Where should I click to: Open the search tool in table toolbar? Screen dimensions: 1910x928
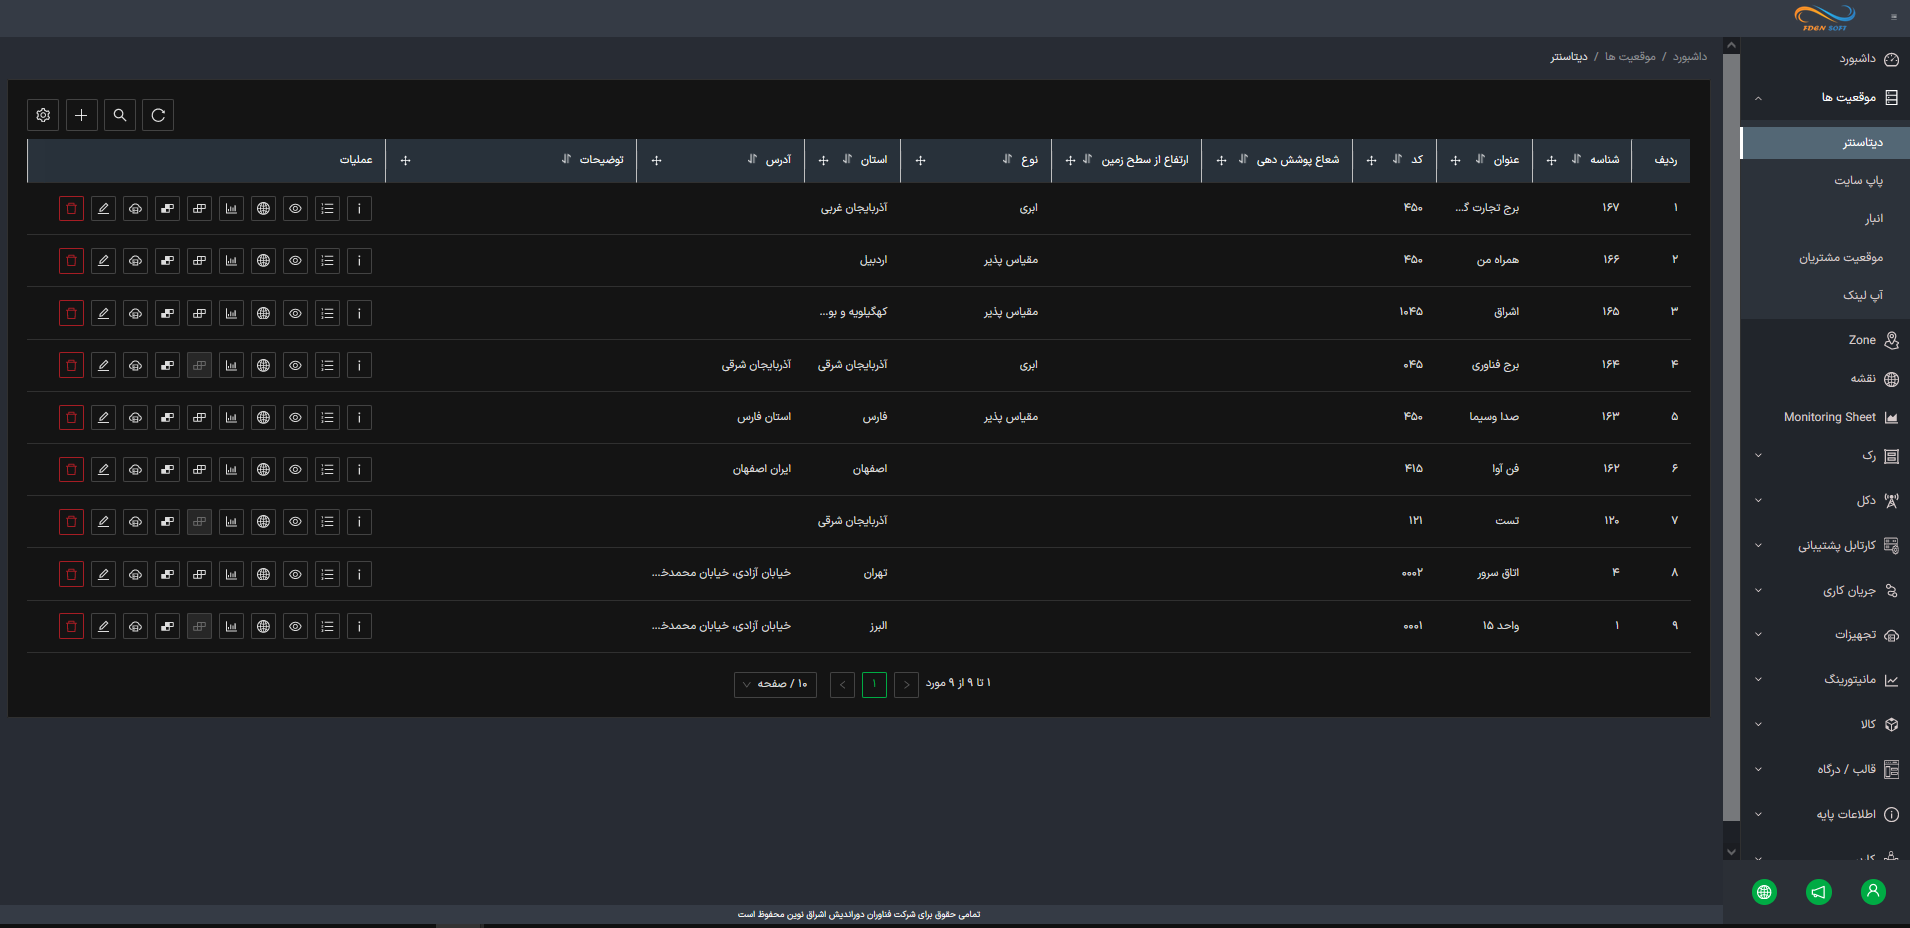(x=120, y=115)
